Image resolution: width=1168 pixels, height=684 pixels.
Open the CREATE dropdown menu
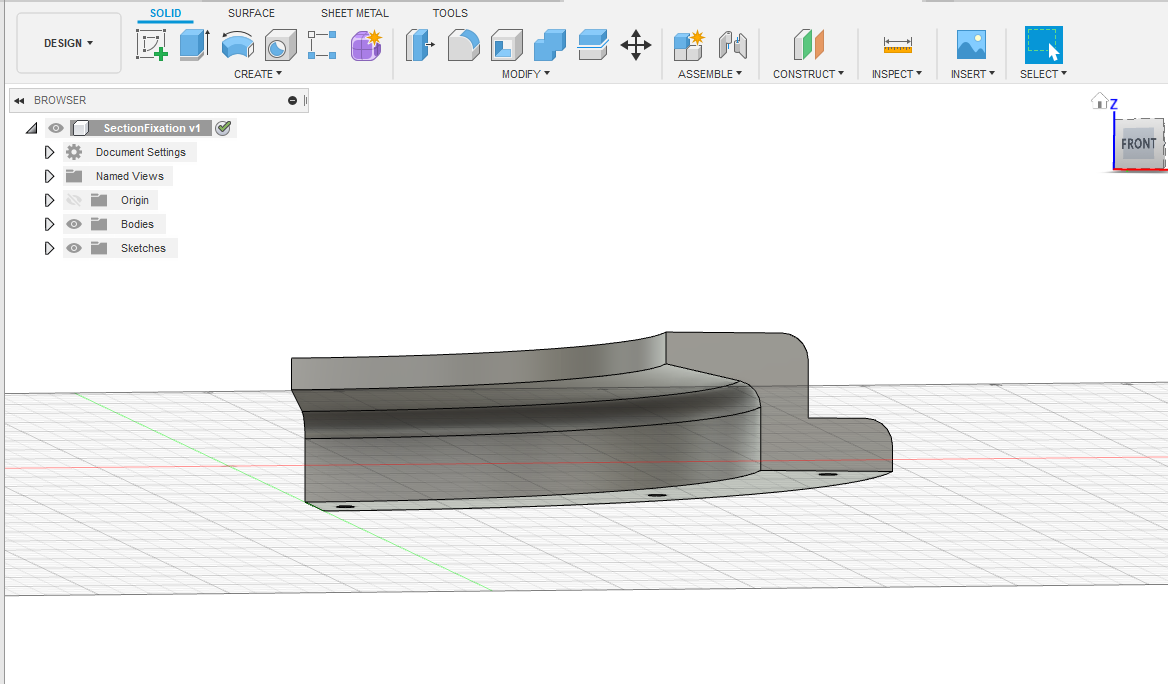tap(258, 74)
